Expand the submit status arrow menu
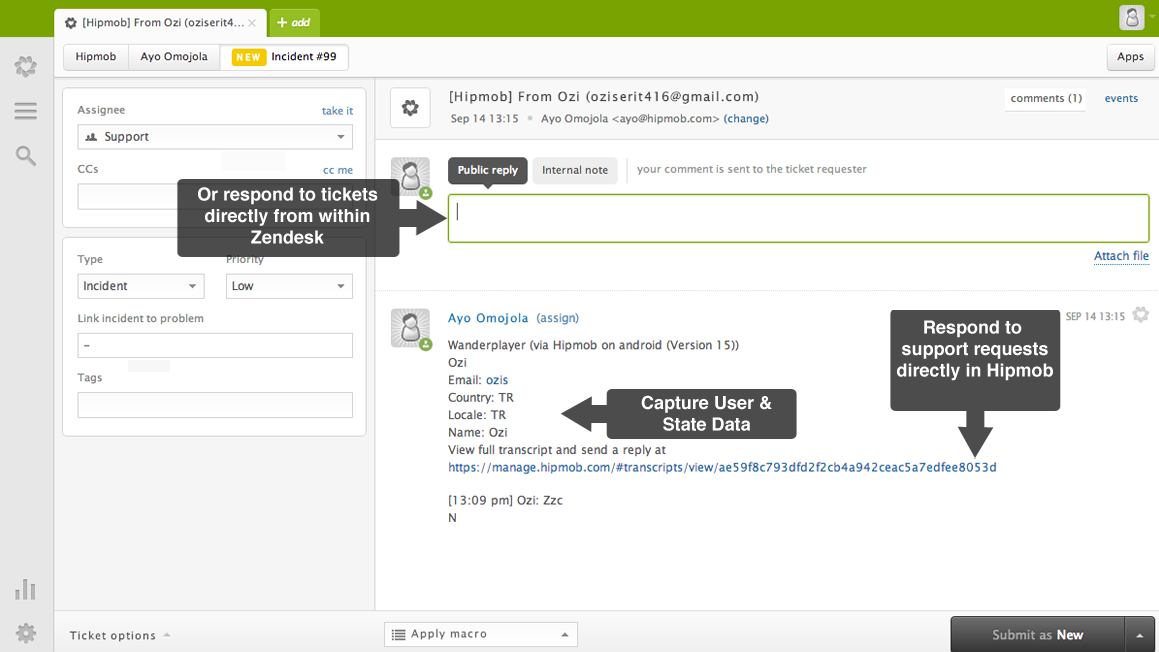This screenshot has width=1159, height=652. 1140,635
